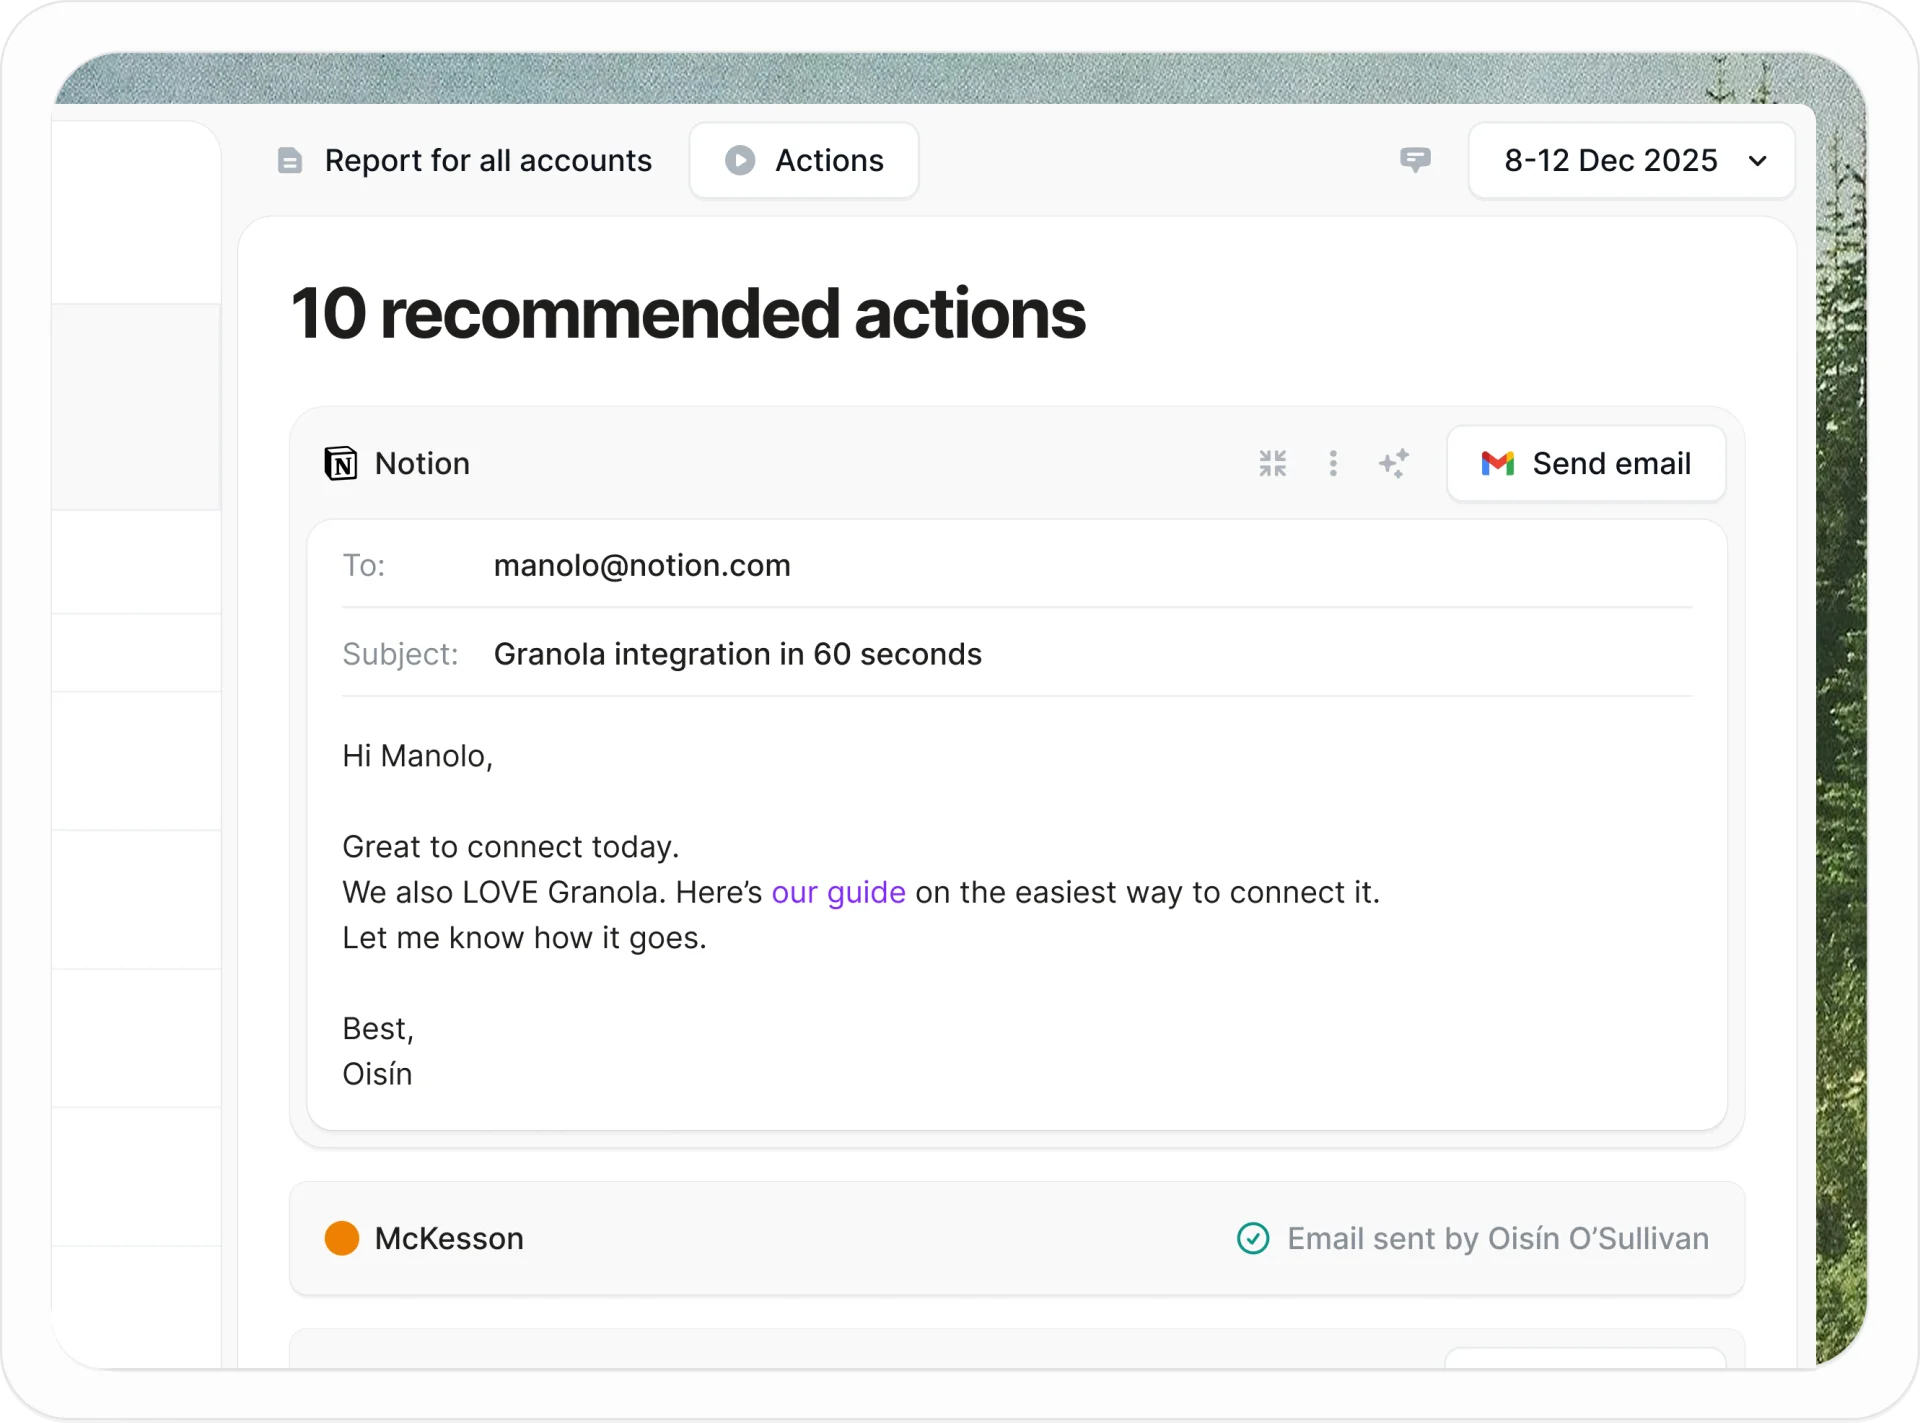Click the green email-sent checkmark icon

1253,1238
